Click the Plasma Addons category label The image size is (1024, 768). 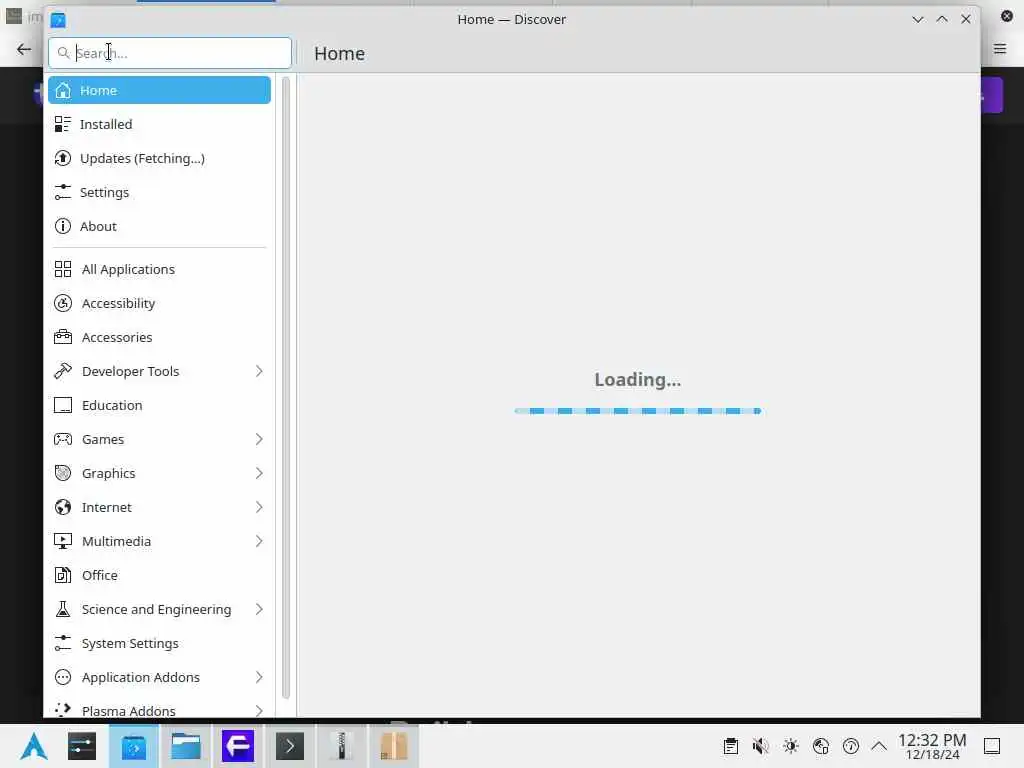tap(129, 711)
